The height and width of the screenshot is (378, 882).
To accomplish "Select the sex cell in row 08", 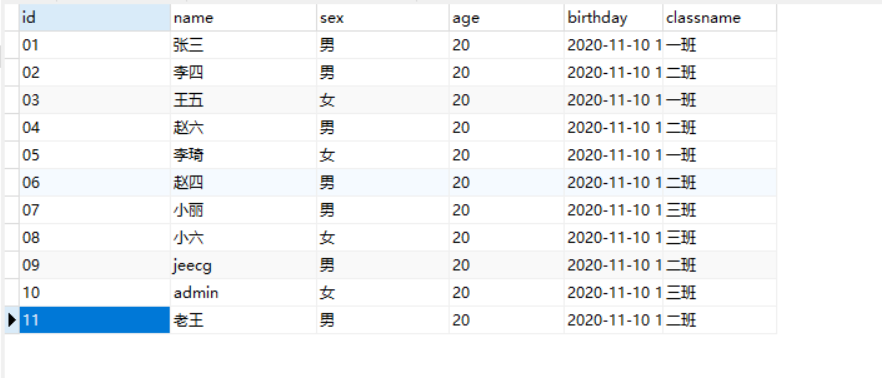I will pos(383,237).
